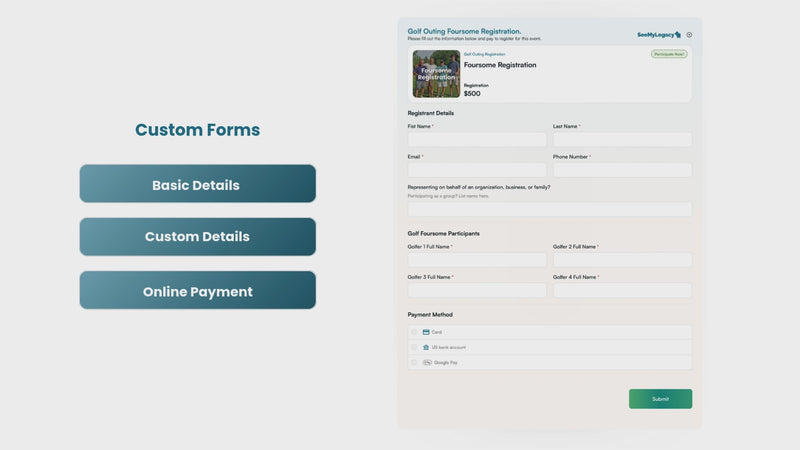The image size is (800, 450).
Task: Click the US bank account icon
Action: [426, 347]
